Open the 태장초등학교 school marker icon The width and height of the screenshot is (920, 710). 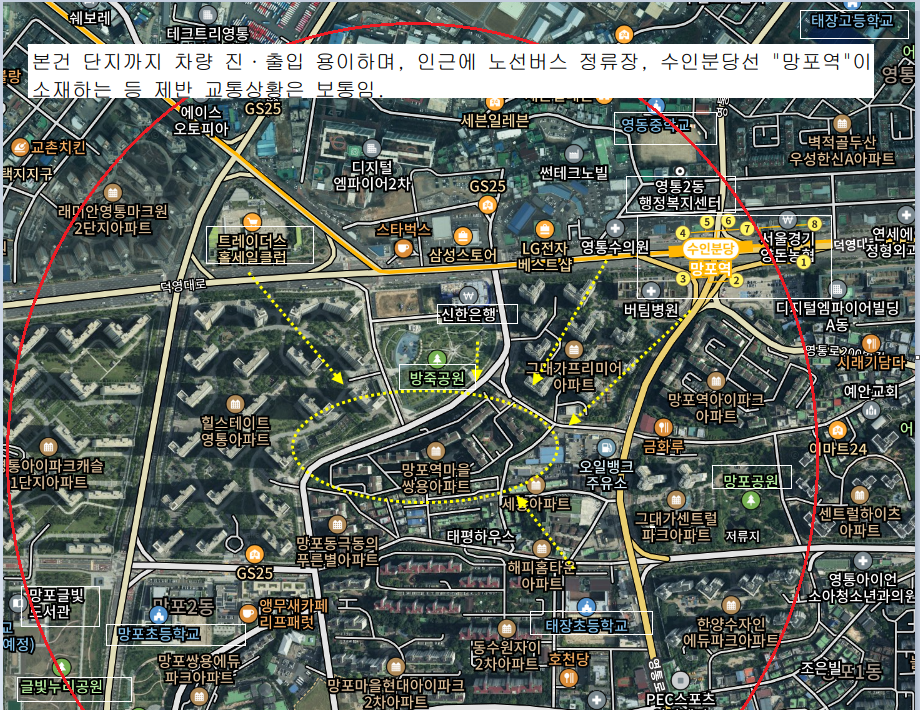(x=586, y=607)
